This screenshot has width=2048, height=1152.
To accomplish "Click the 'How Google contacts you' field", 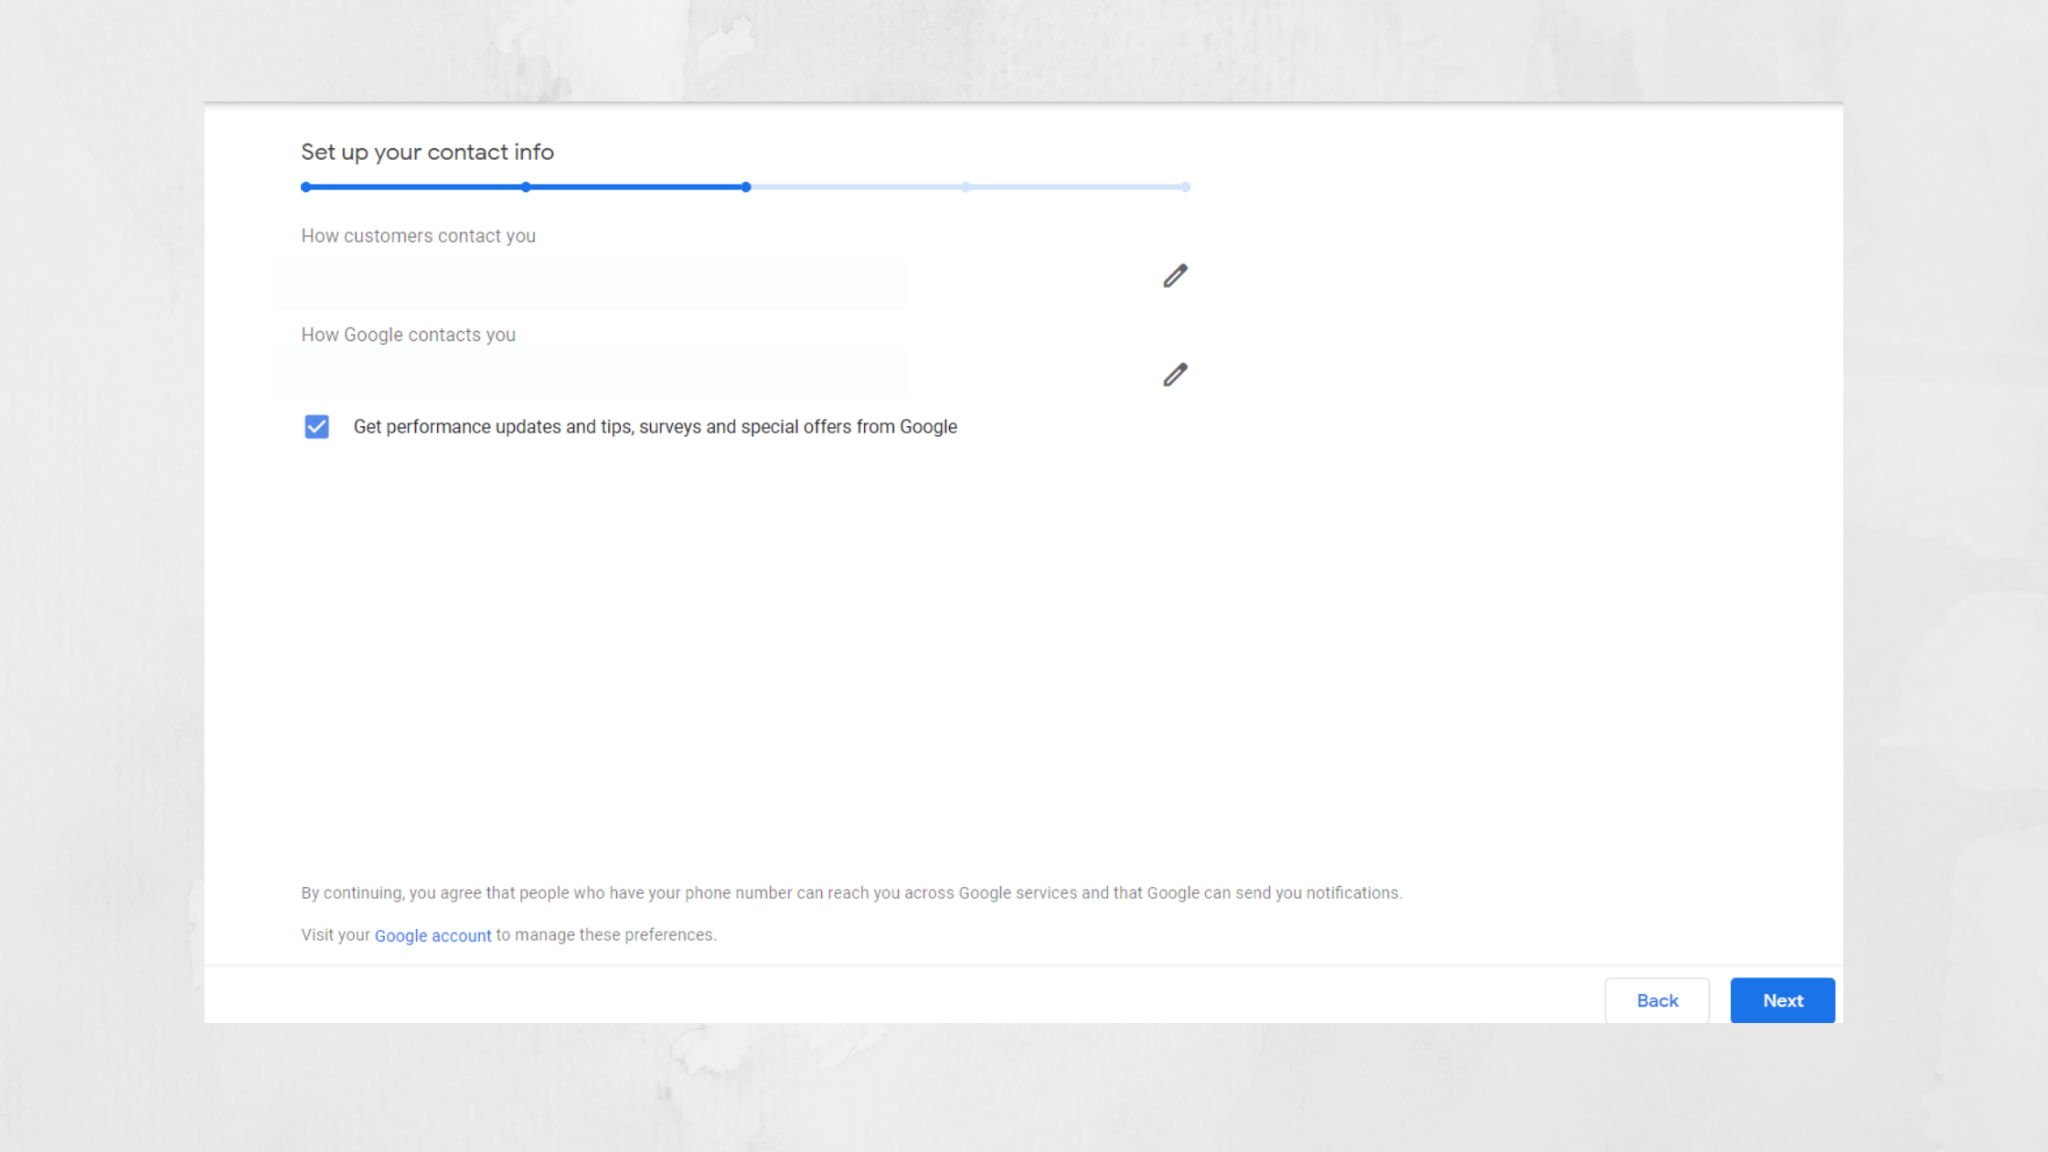I will click(x=589, y=373).
